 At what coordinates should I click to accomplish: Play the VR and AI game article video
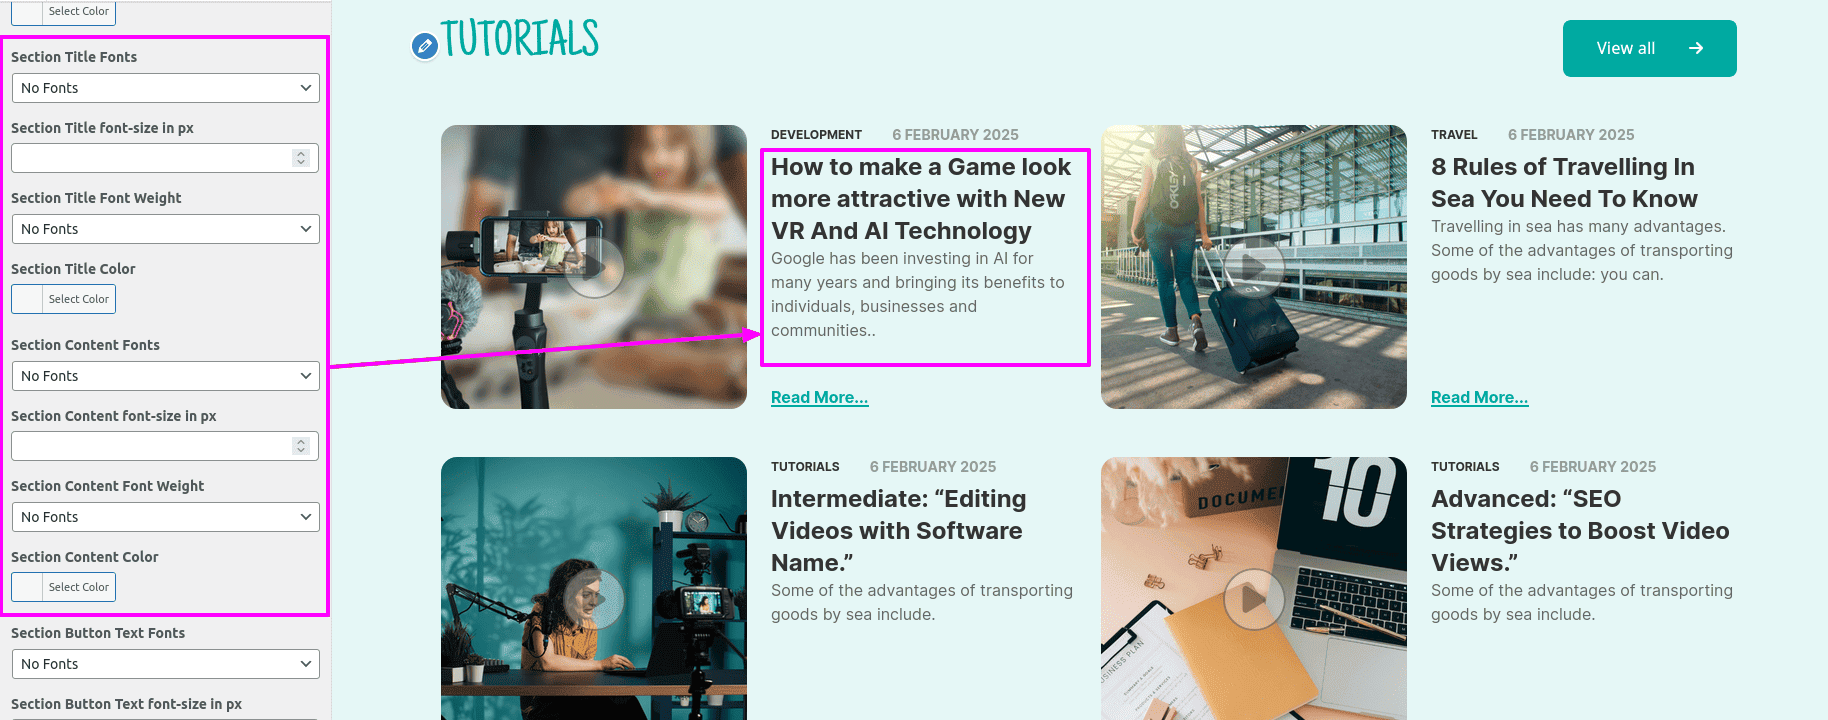(x=594, y=267)
